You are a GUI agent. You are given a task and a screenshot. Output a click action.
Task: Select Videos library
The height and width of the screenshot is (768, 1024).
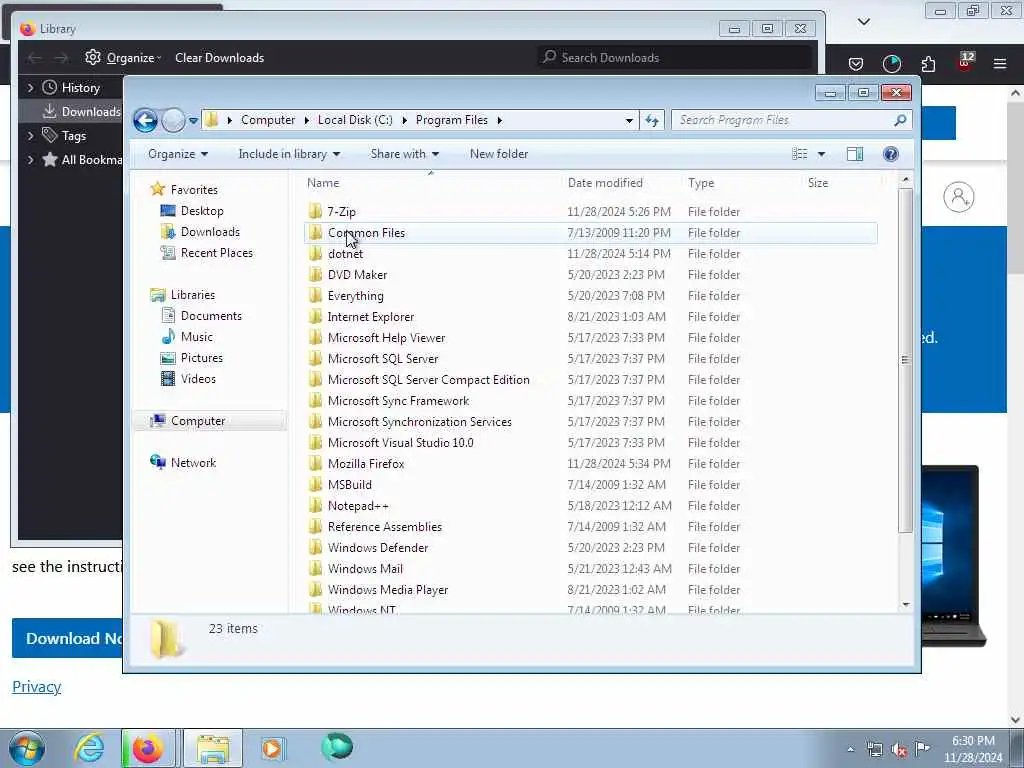click(198, 379)
